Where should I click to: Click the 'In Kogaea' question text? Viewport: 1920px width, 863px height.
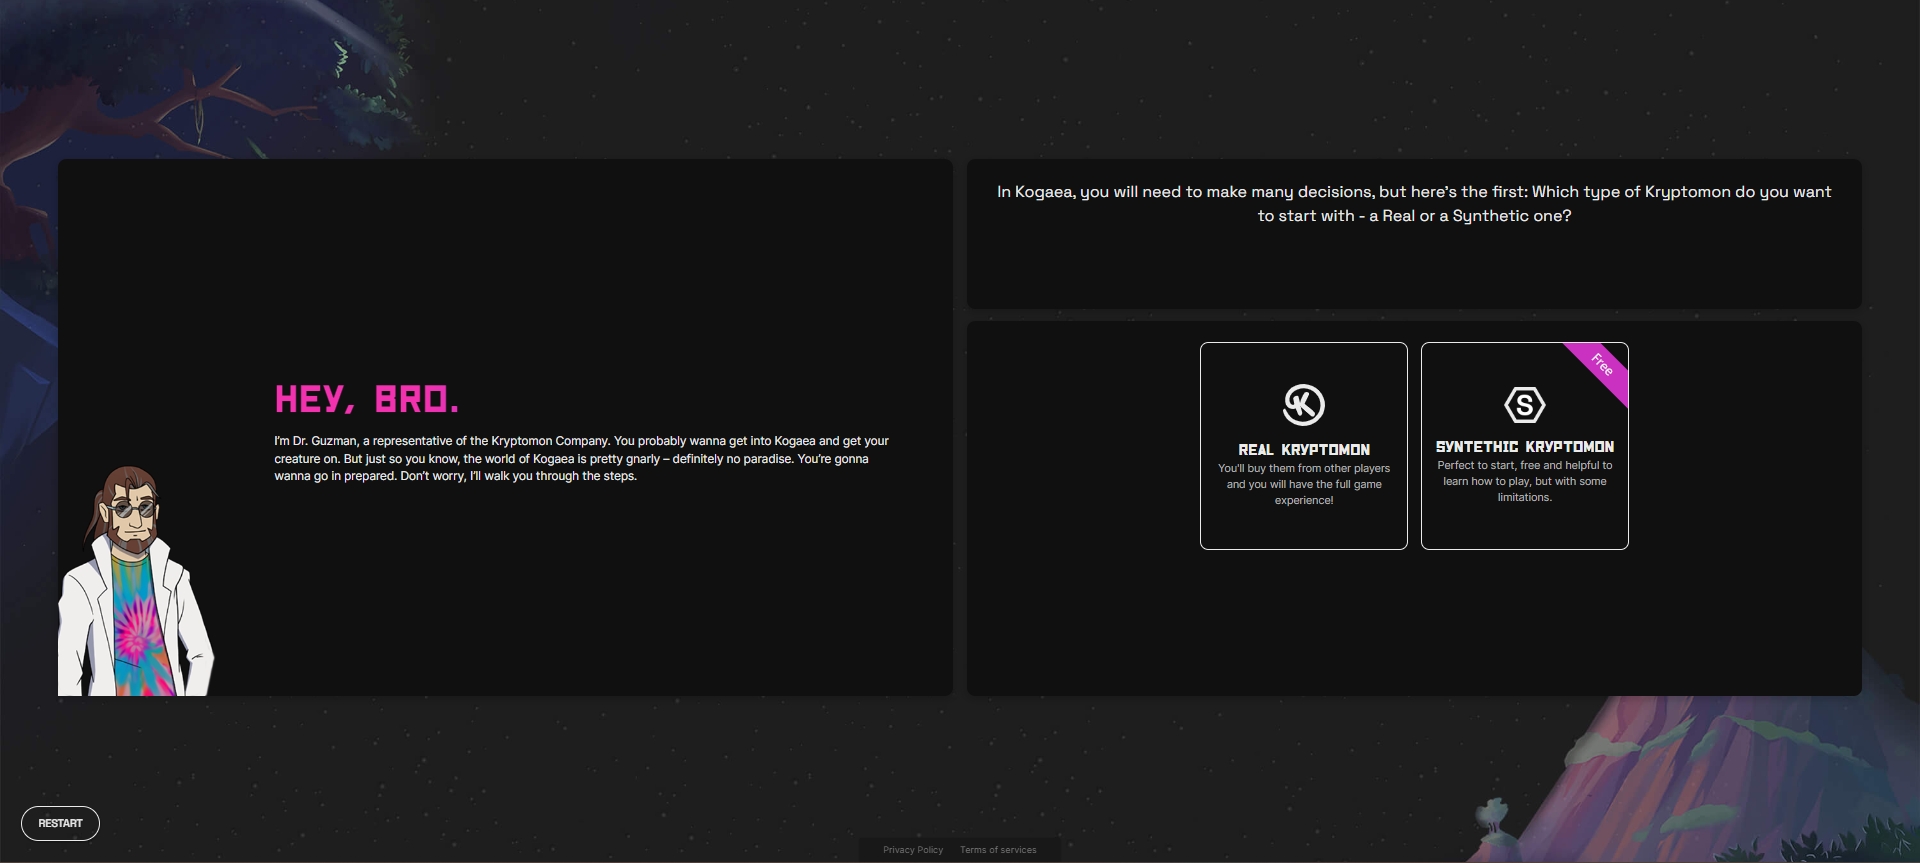click(1413, 204)
